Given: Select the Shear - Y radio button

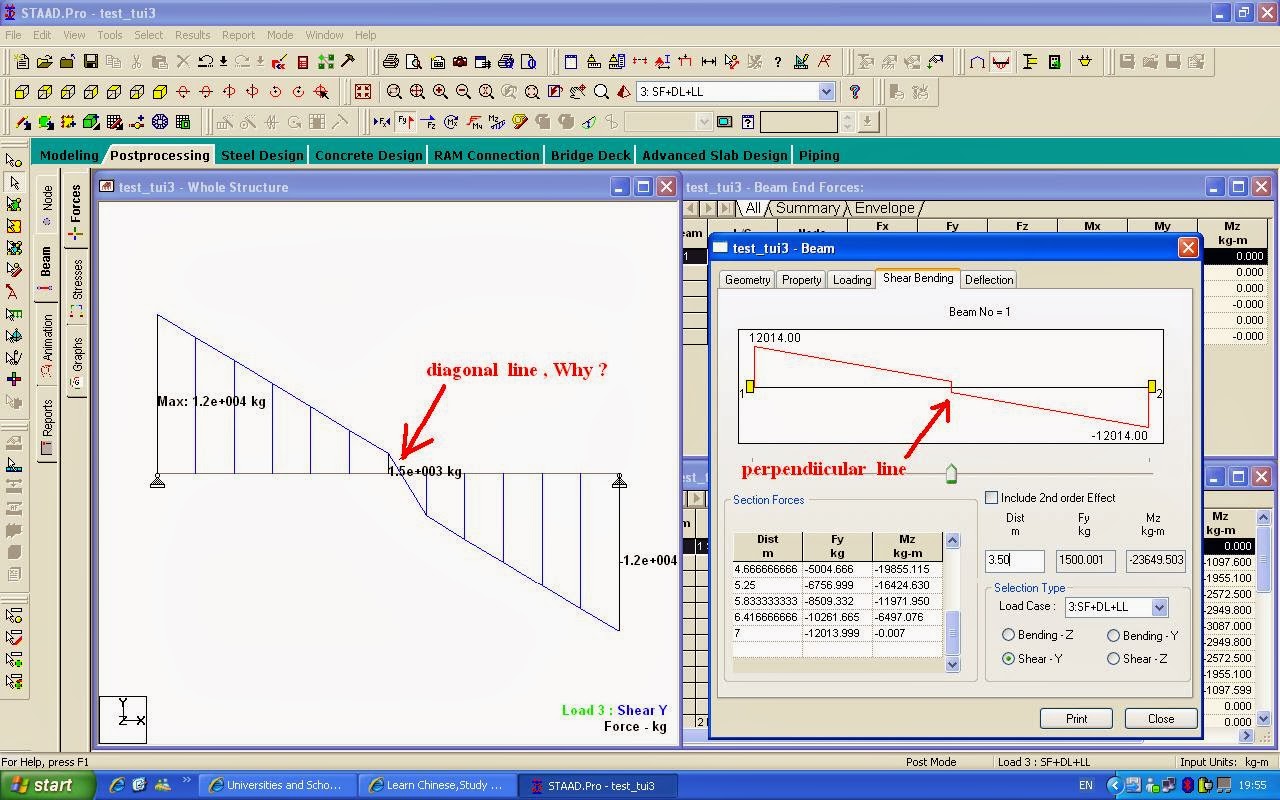Looking at the screenshot, I should coord(1009,658).
